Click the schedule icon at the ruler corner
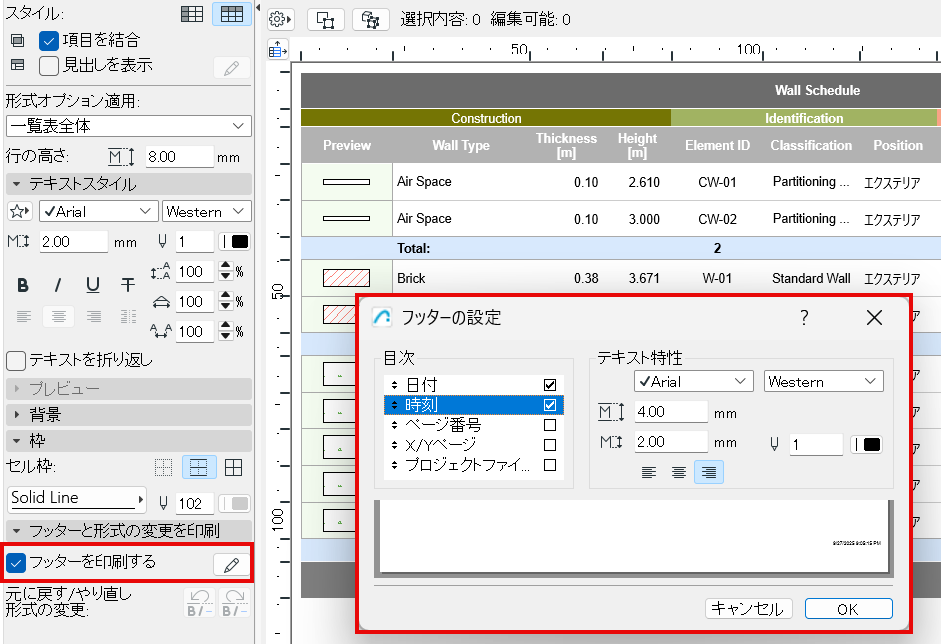This screenshot has height=644, width=941. pyautogui.click(x=277, y=50)
